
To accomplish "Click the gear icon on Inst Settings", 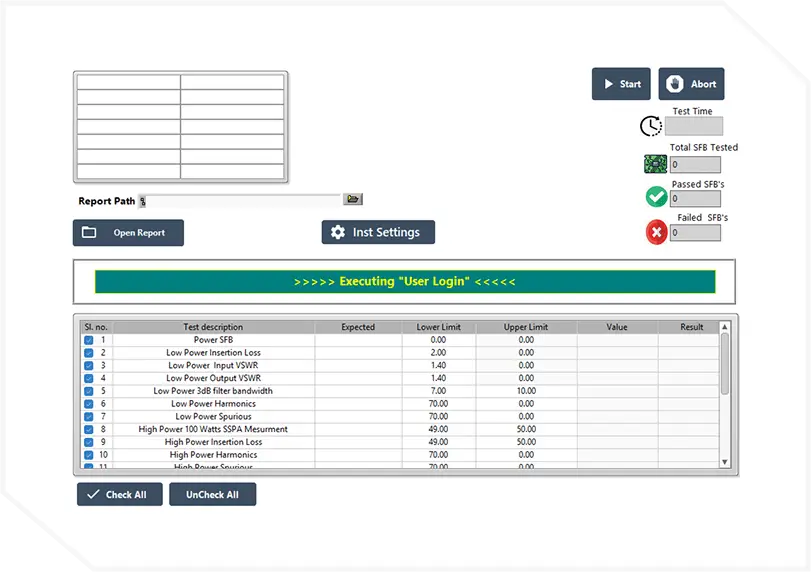I will [338, 233].
